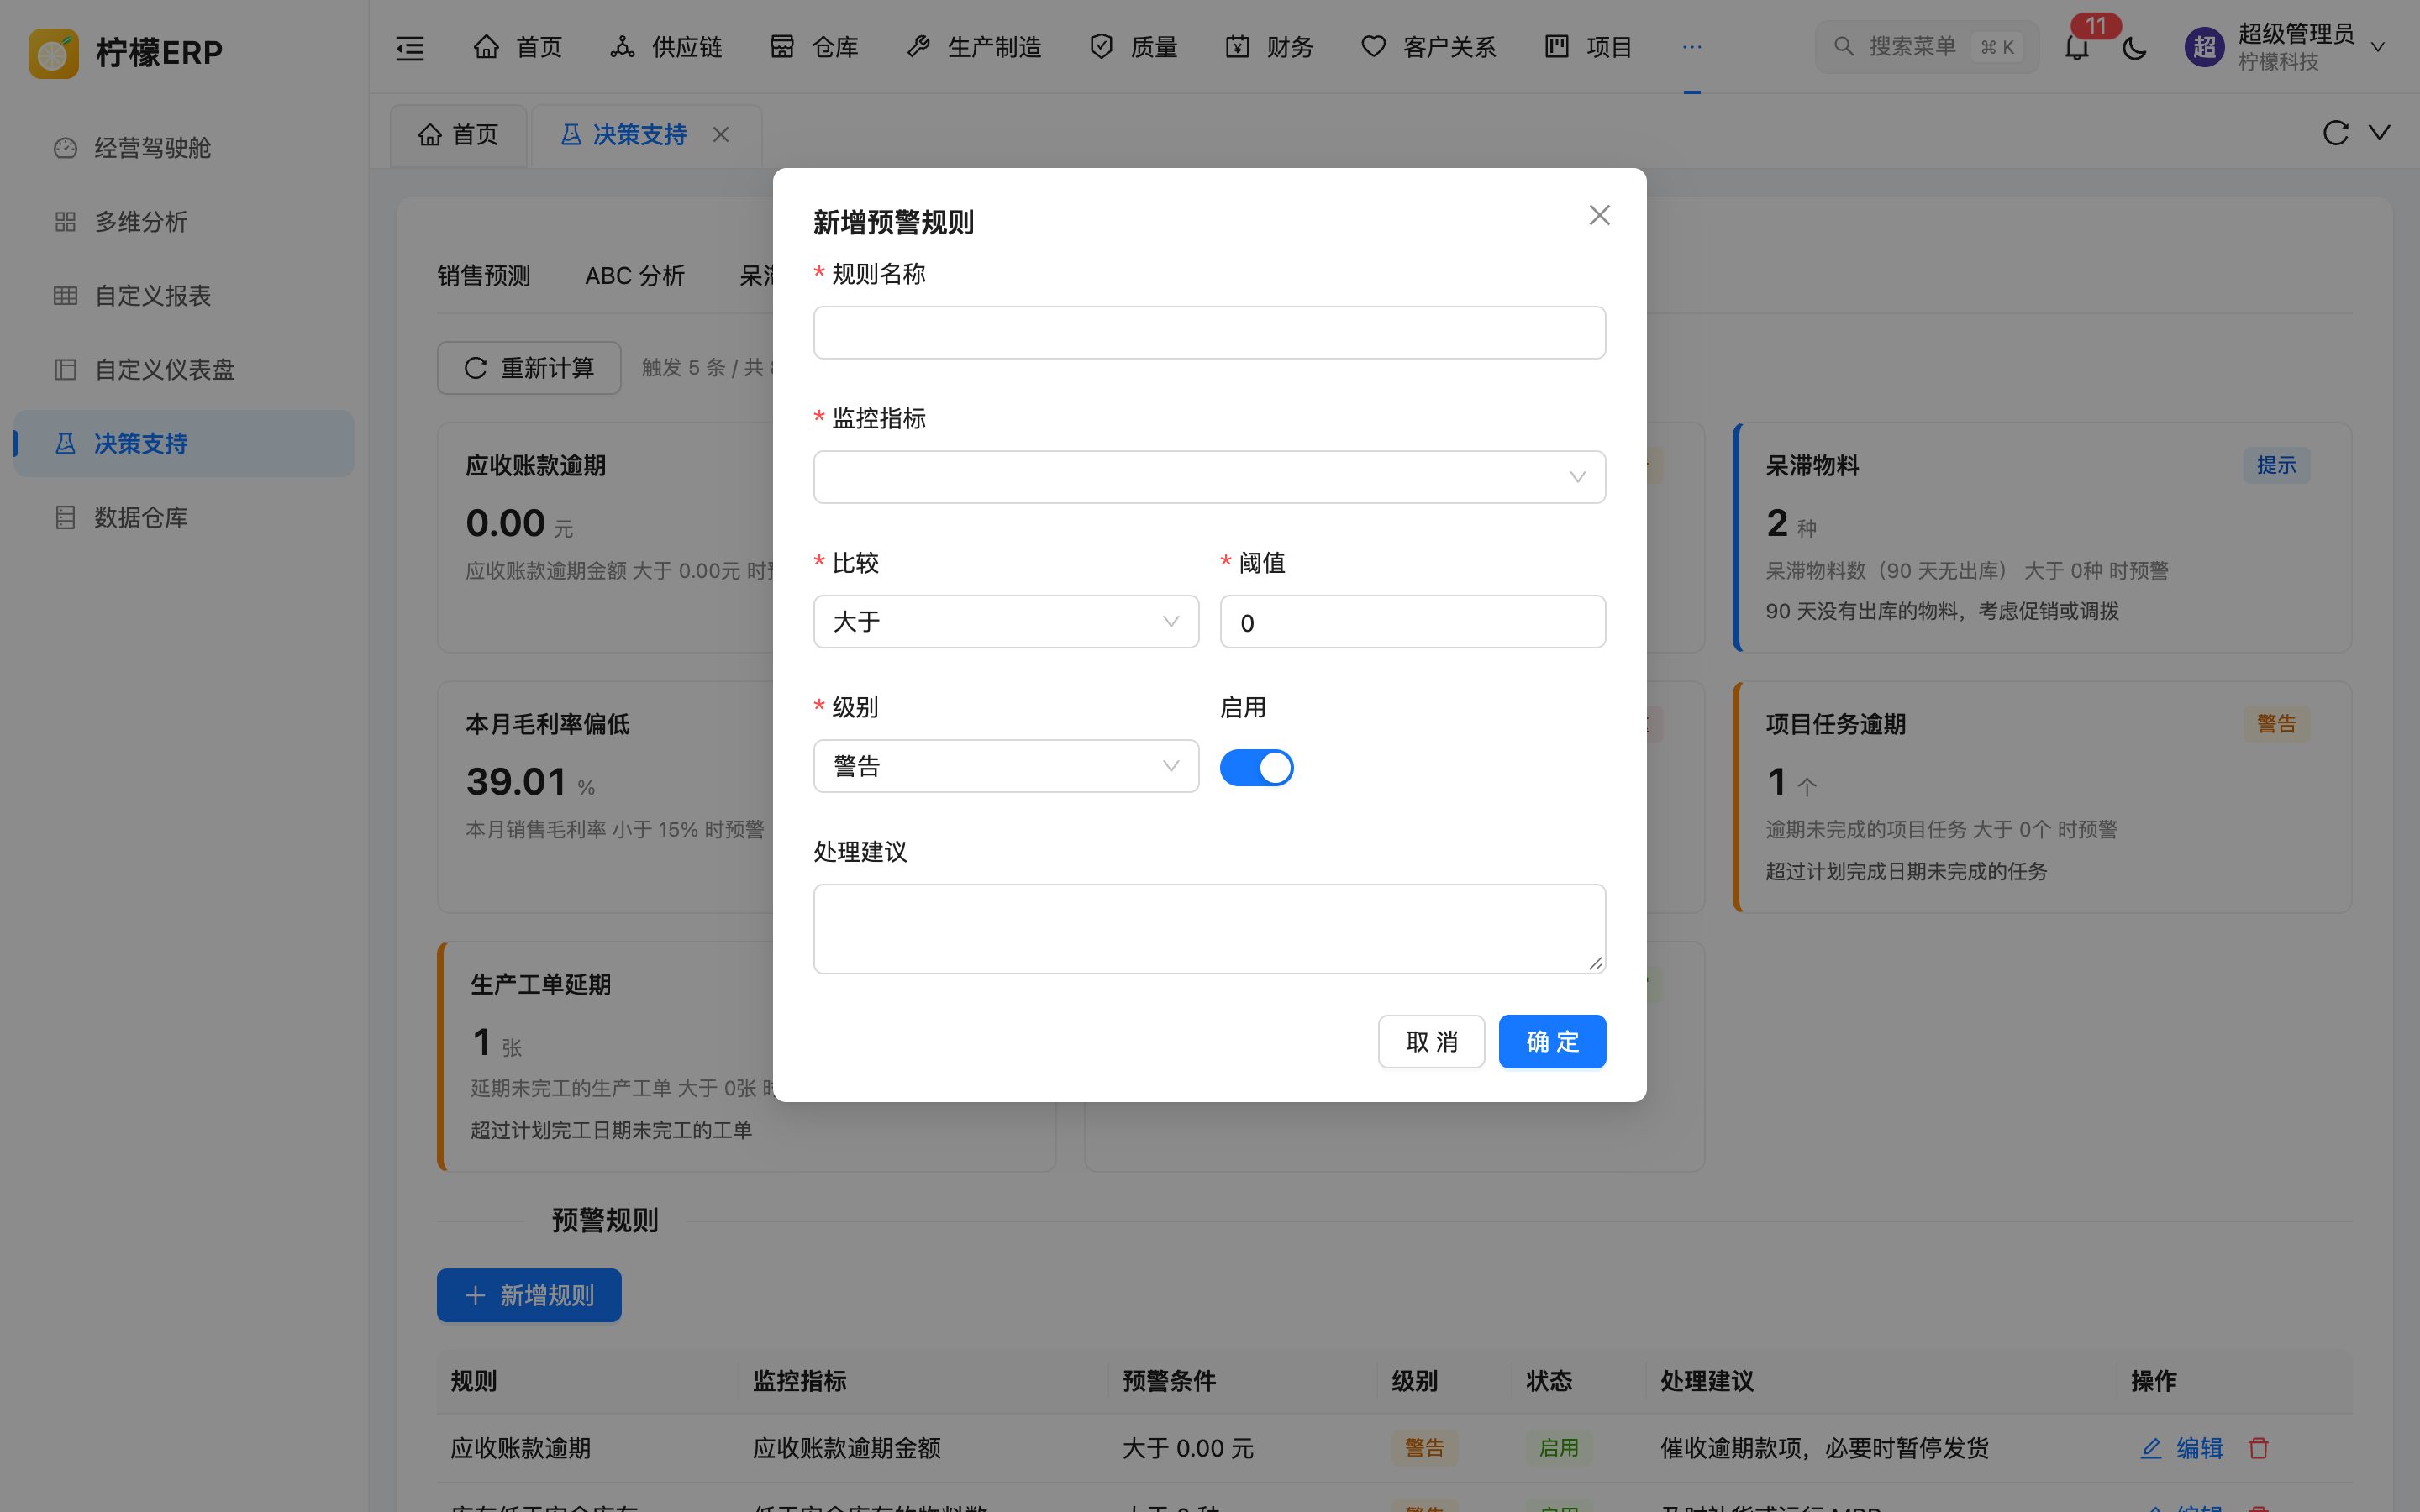This screenshot has width=2420, height=1512.
Task: Open 自定义仪表盘 in the sidebar
Action: click(184, 370)
